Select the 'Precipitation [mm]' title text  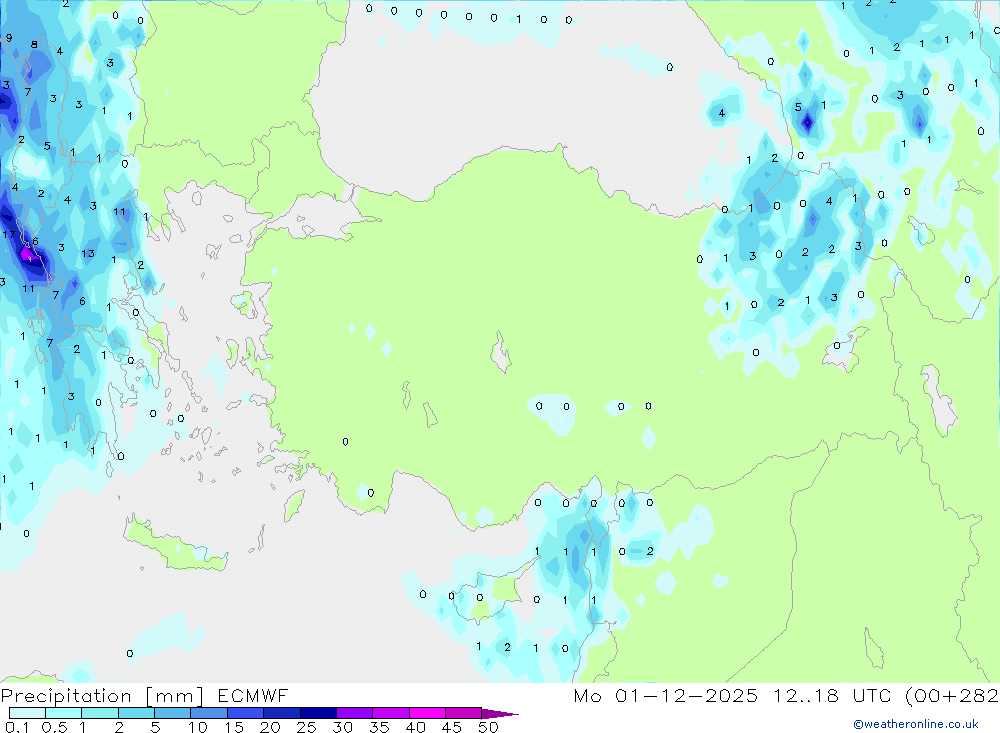[102, 696]
